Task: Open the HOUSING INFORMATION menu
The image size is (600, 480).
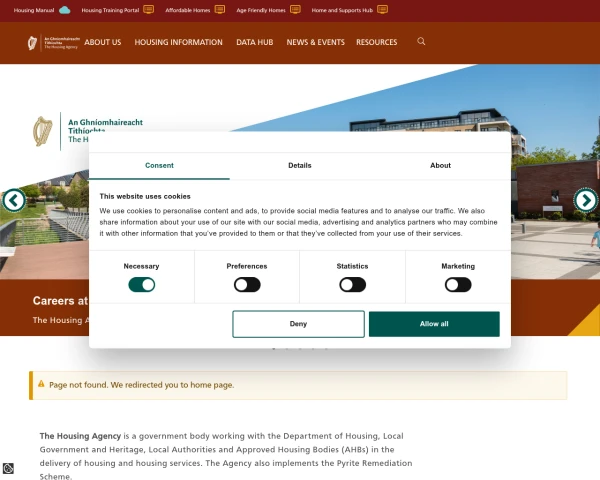Action: pyautogui.click(x=178, y=42)
